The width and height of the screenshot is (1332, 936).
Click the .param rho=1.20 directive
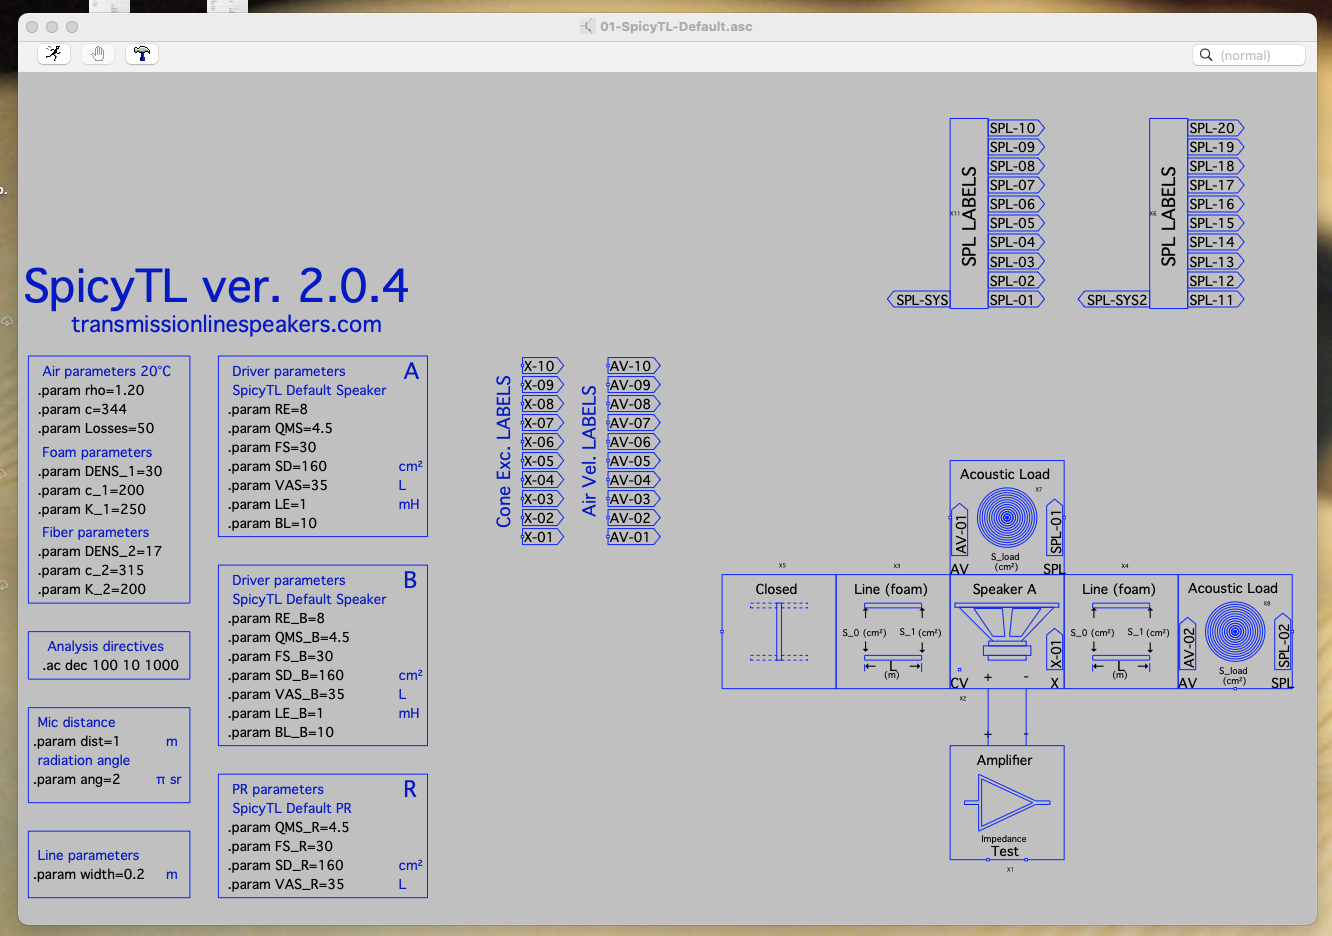pyautogui.click(x=91, y=390)
